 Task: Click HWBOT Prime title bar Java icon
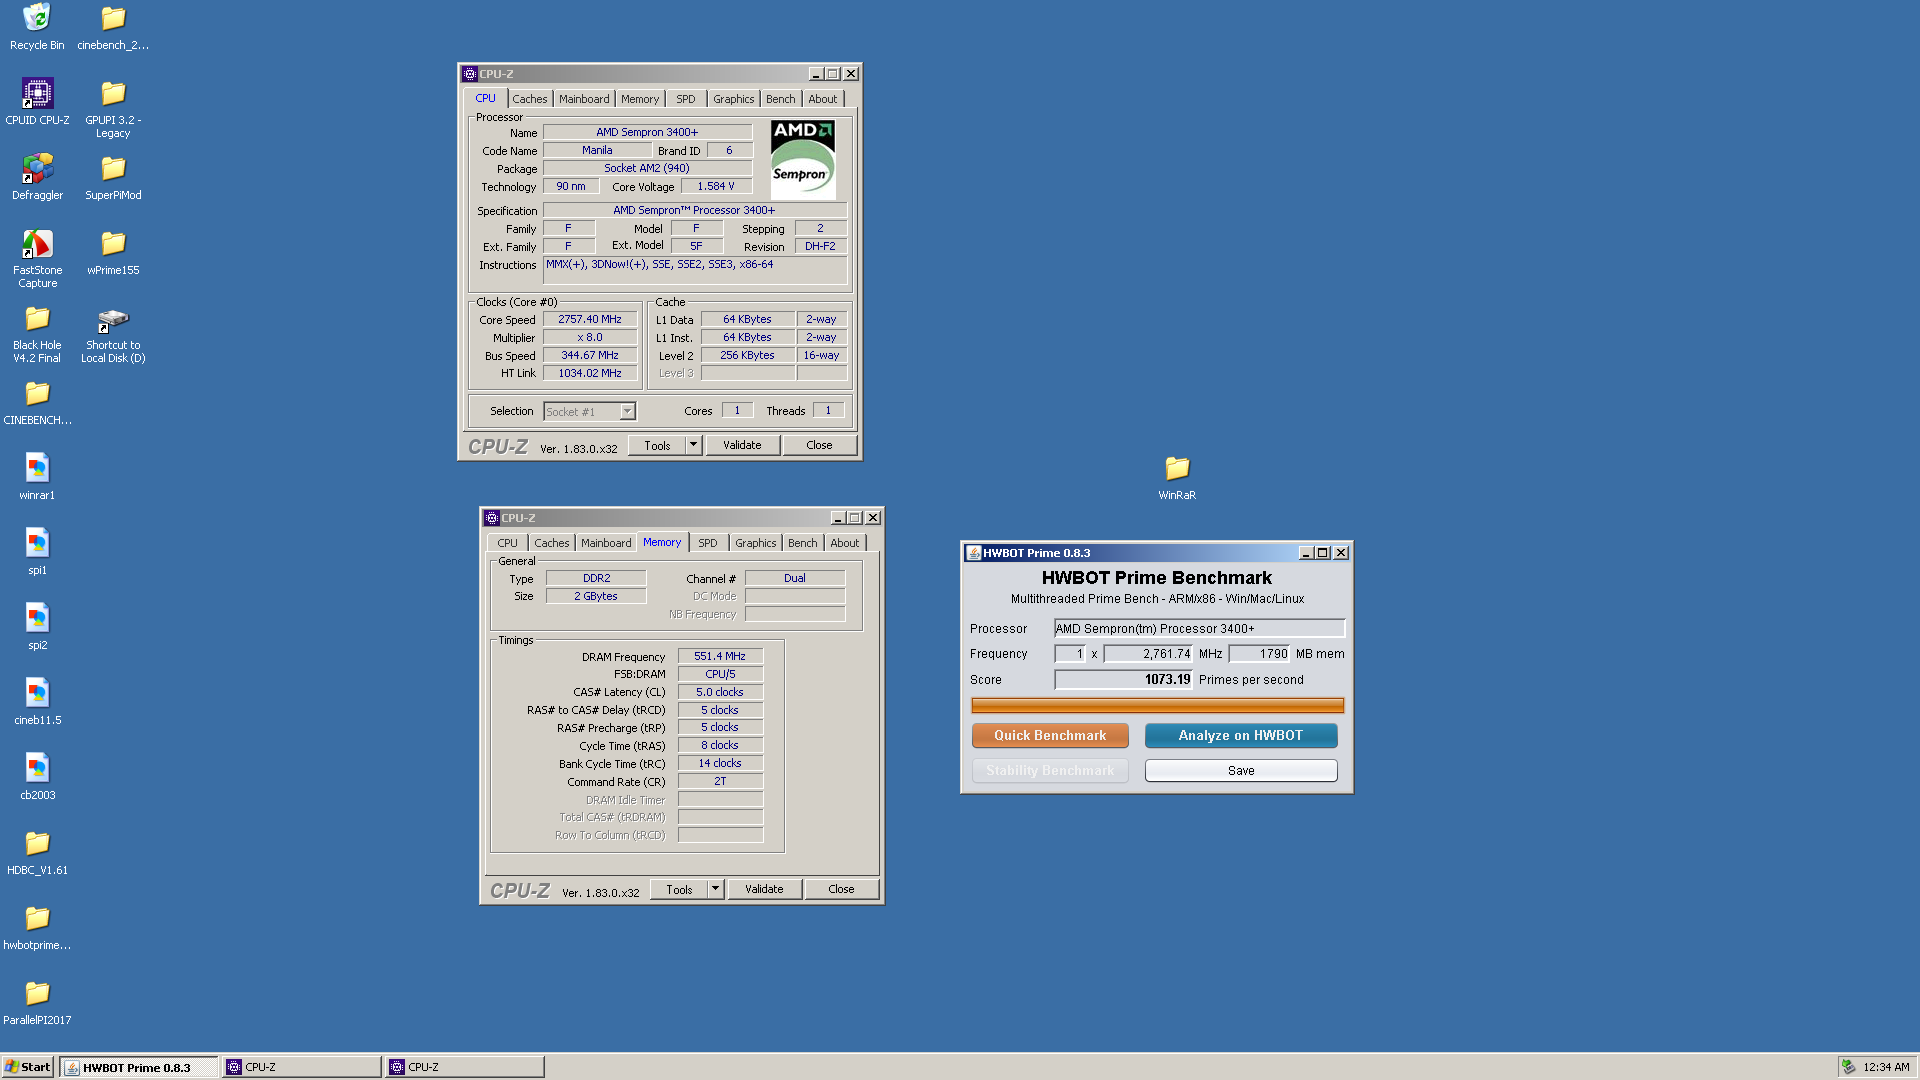(973, 553)
